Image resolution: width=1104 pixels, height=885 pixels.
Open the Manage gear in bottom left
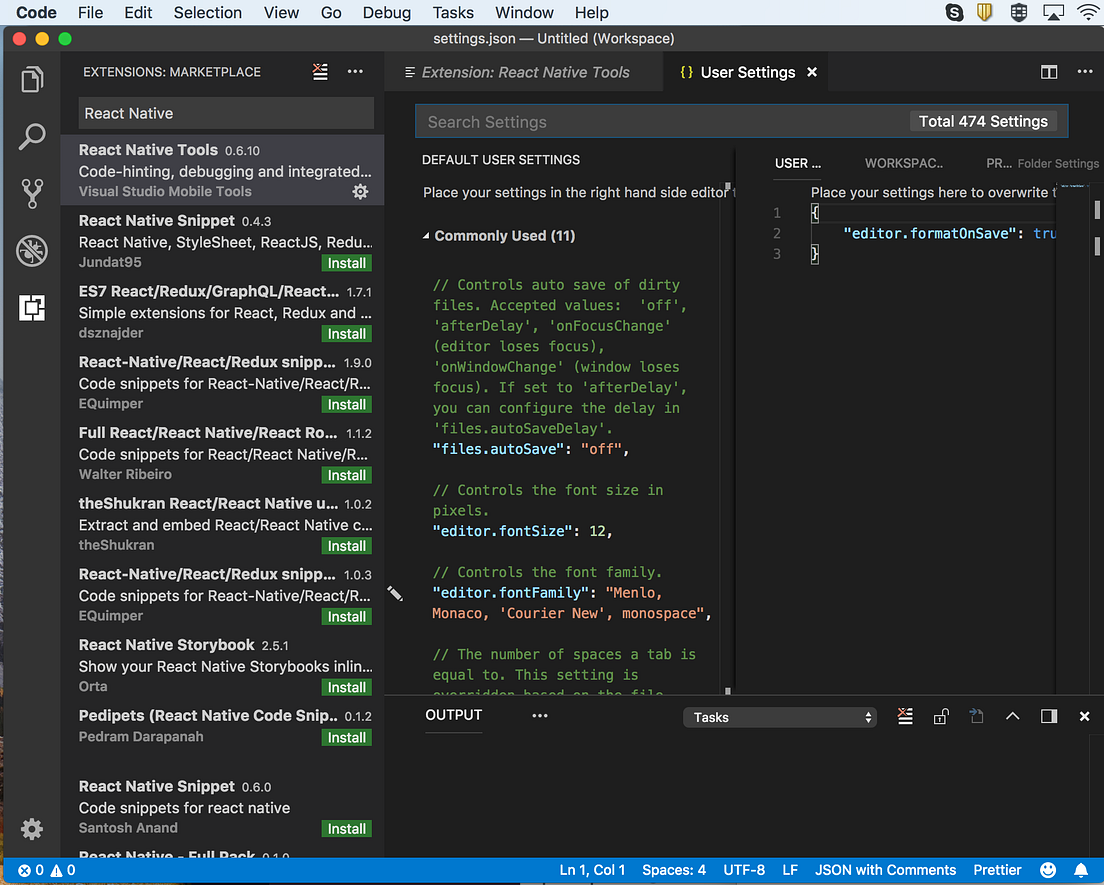point(31,829)
